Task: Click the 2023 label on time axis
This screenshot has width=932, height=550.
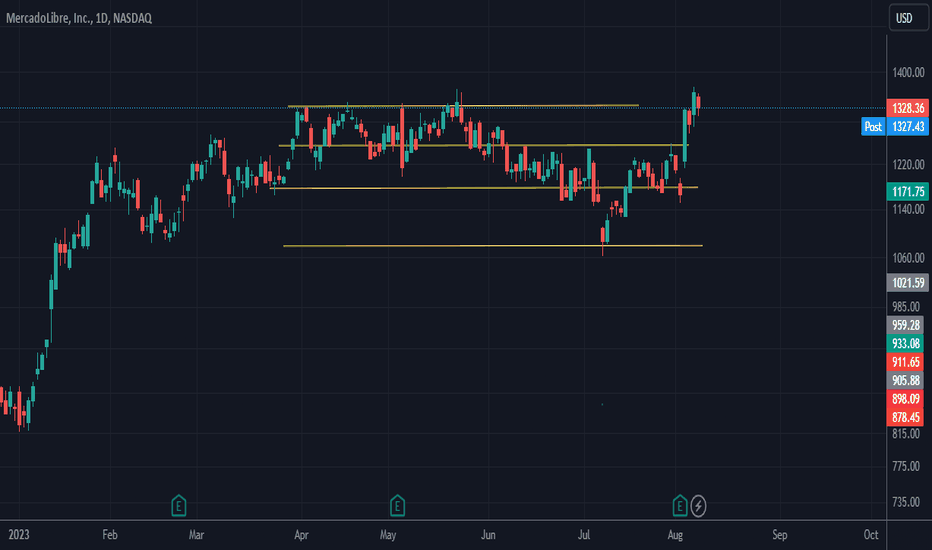Action: click(19, 535)
